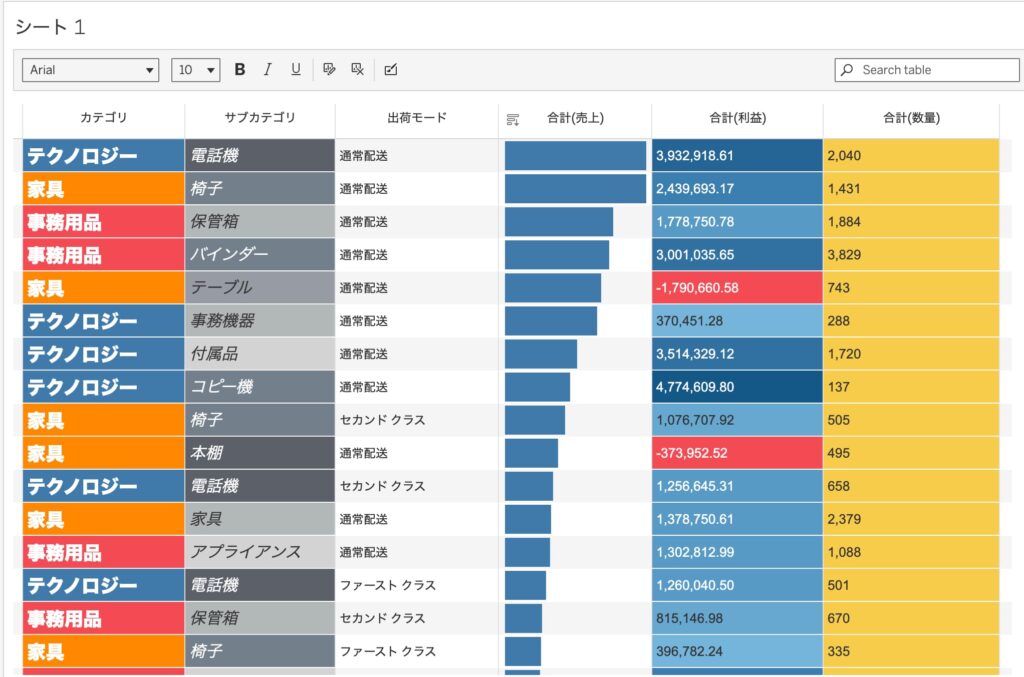
Task: Select the 合計(数量) column header
Action: (910, 118)
